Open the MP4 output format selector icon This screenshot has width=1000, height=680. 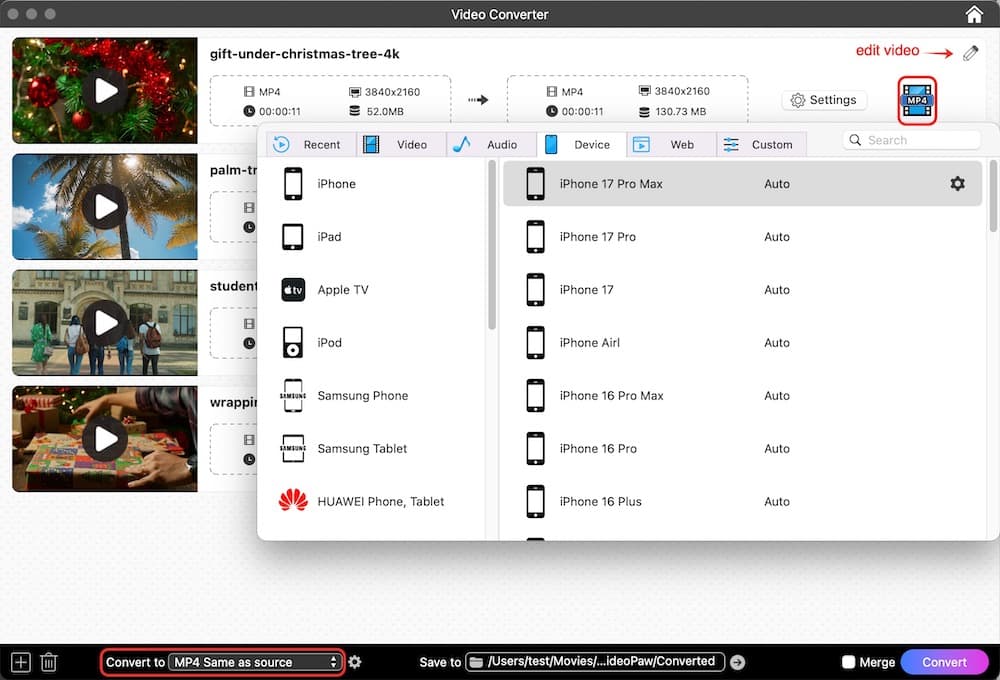click(916, 100)
